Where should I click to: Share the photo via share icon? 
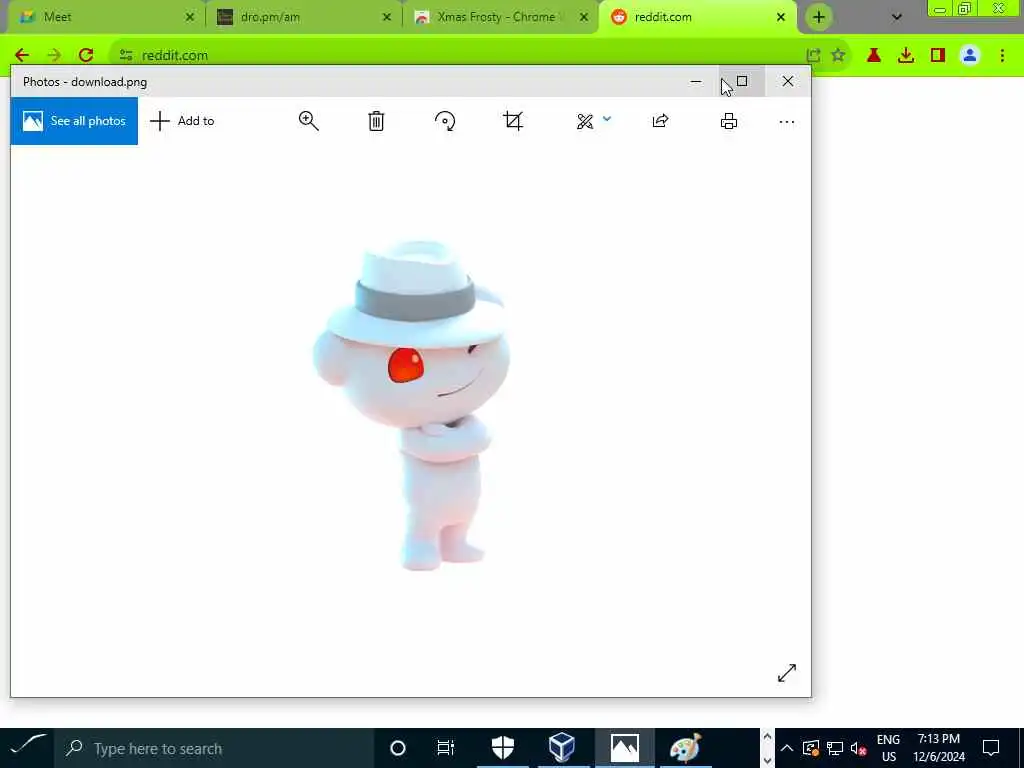coord(660,121)
